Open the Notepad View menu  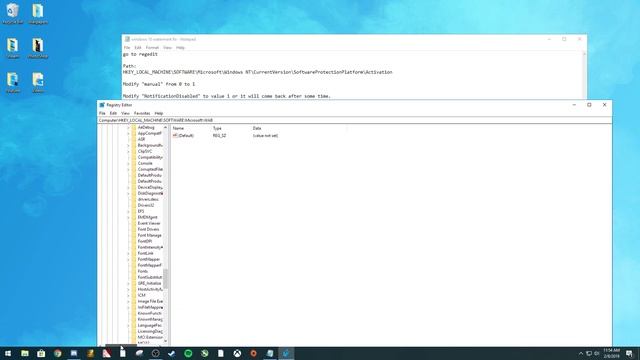[167, 48]
